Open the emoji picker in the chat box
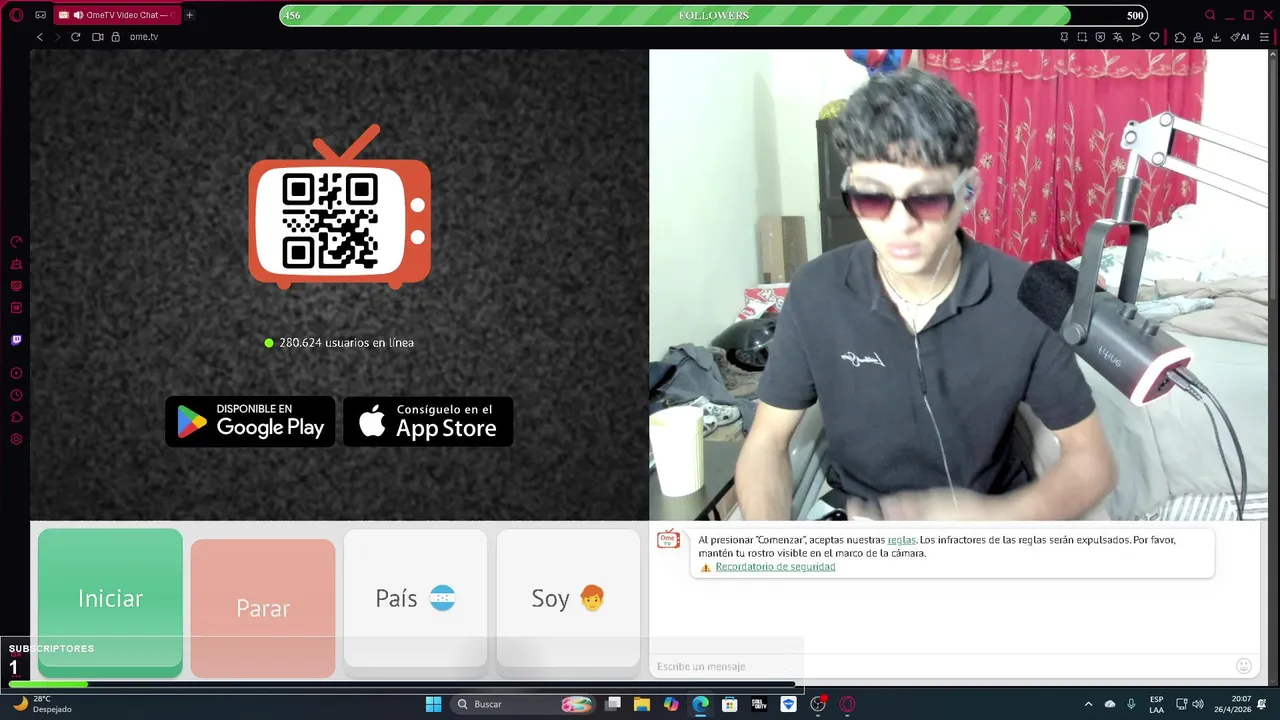The image size is (1280, 720). click(1244, 666)
